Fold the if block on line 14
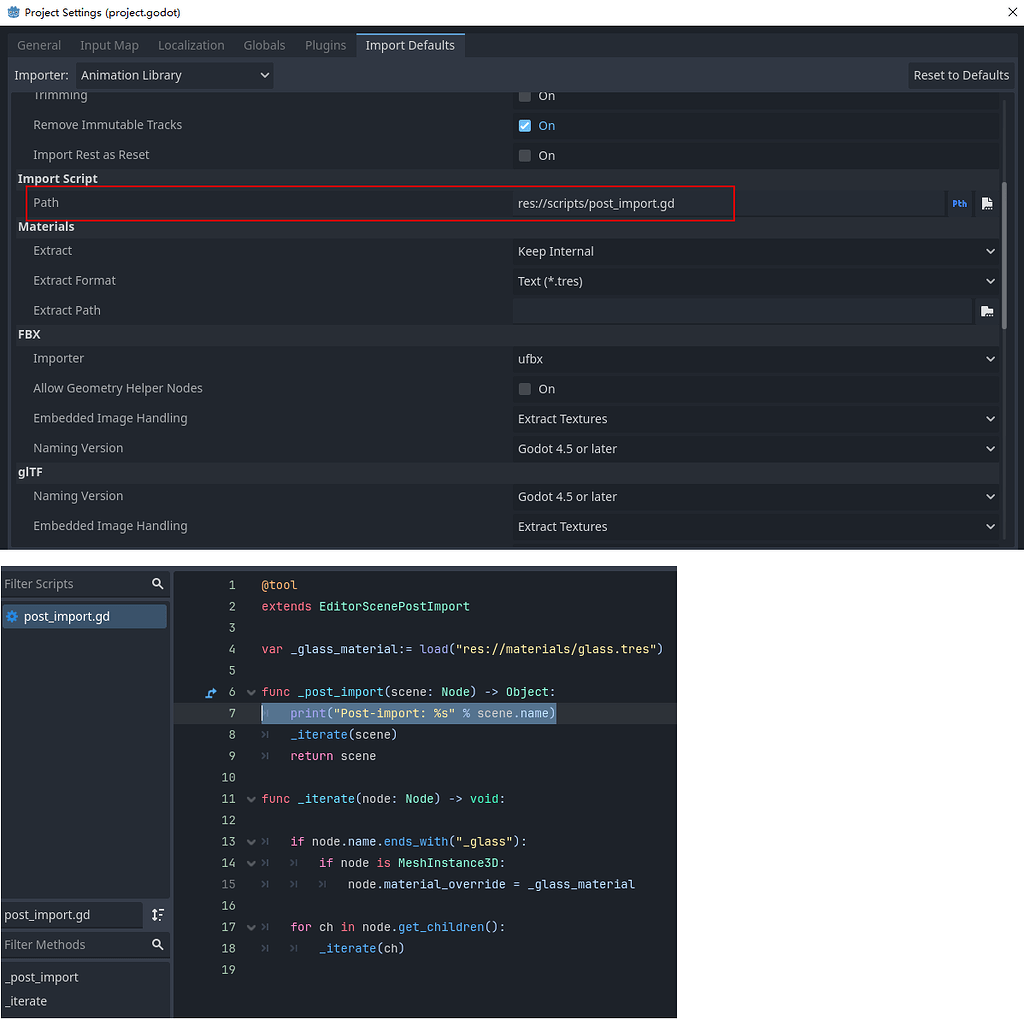The image size is (1024, 1019). click(251, 864)
